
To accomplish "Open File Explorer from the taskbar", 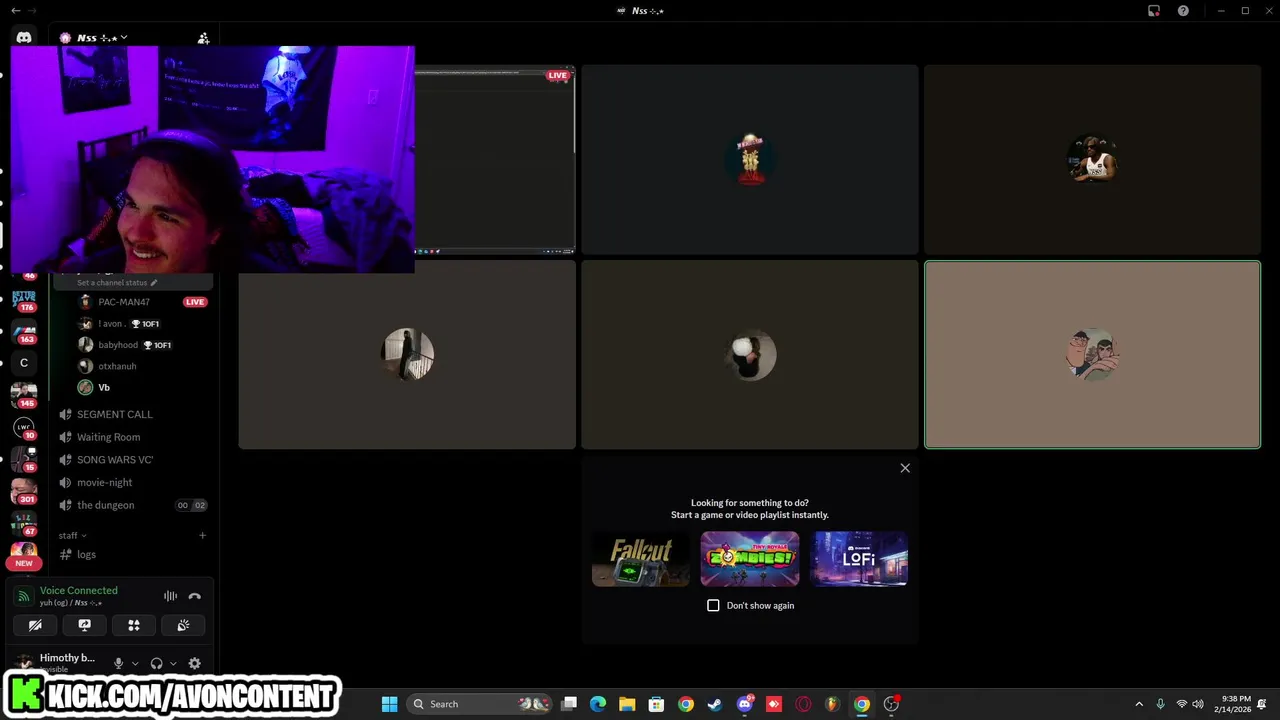I will [x=627, y=704].
